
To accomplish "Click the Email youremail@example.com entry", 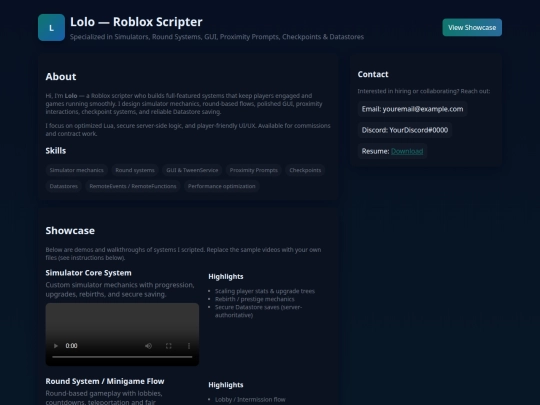I will 412,109.
